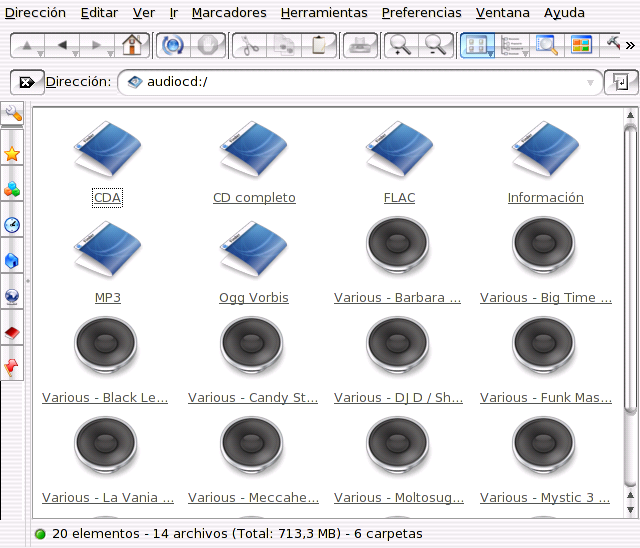Viewport: 640px width, 548px height.
Task: Select the Various - DJ D / Sh... track
Action: (x=398, y=361)
